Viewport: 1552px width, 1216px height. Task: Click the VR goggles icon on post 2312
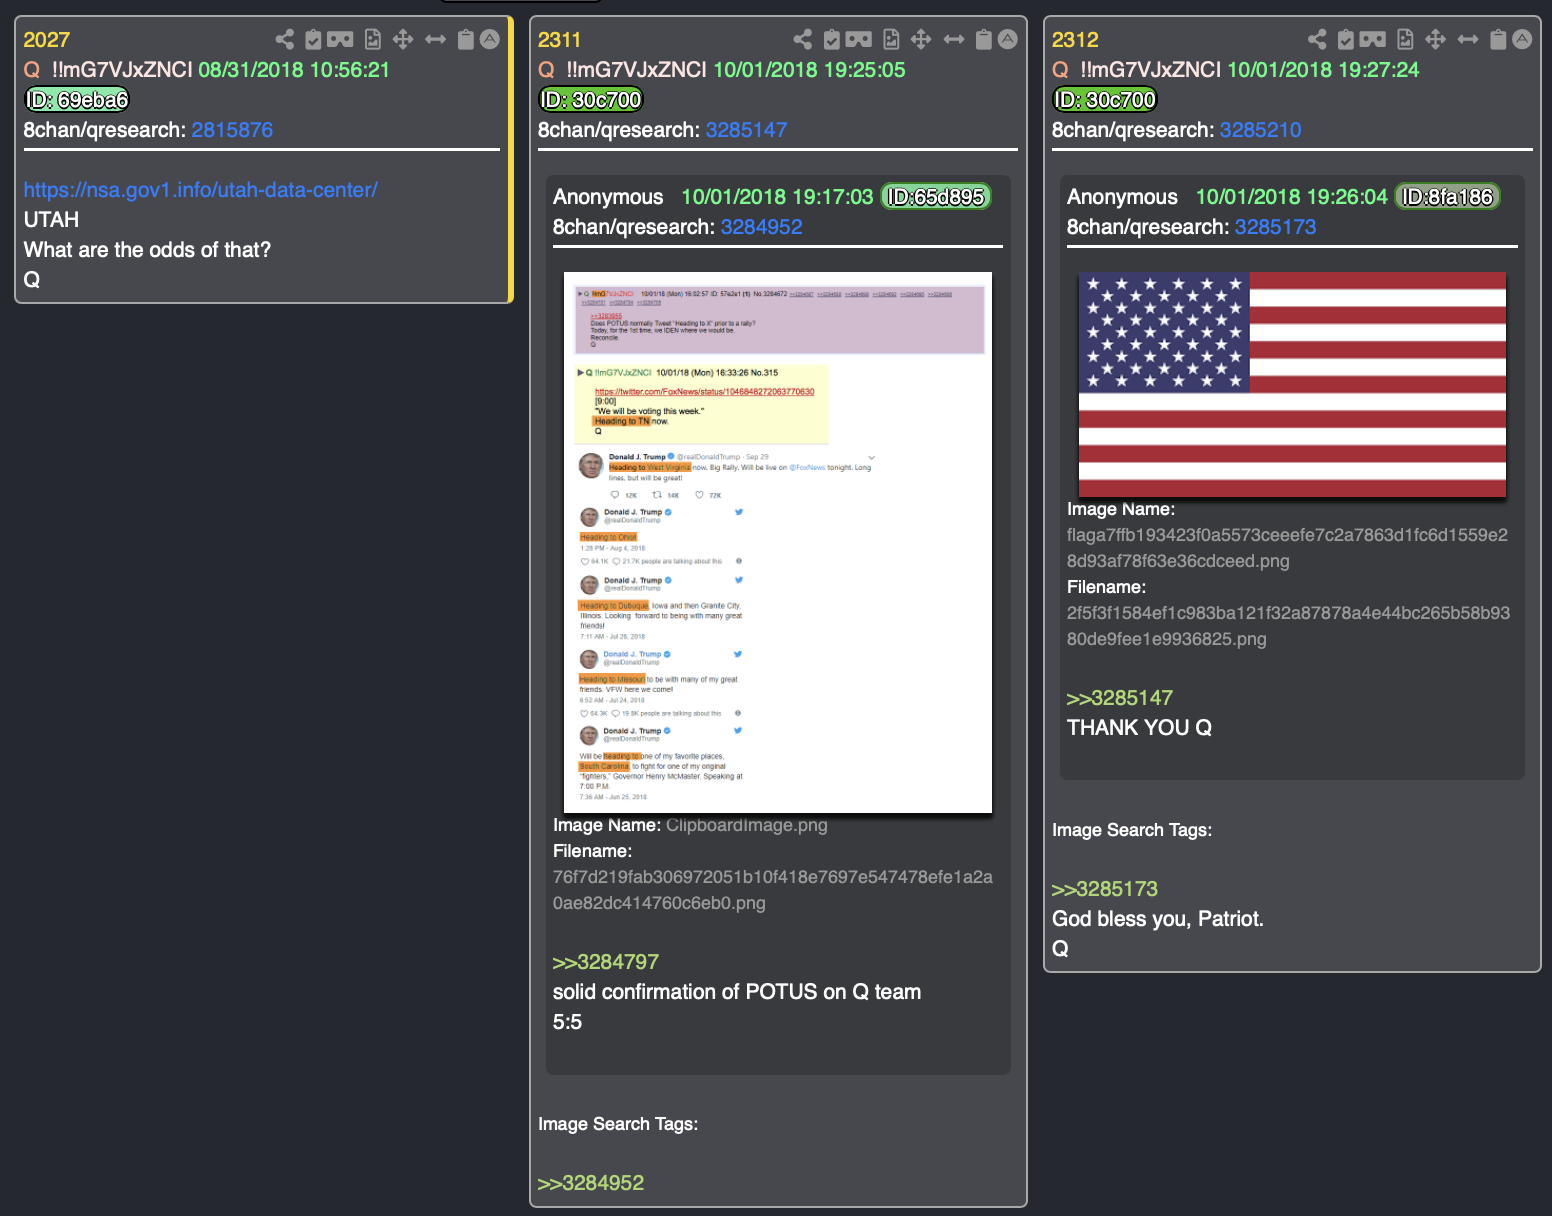click(x=1373, y=39)
